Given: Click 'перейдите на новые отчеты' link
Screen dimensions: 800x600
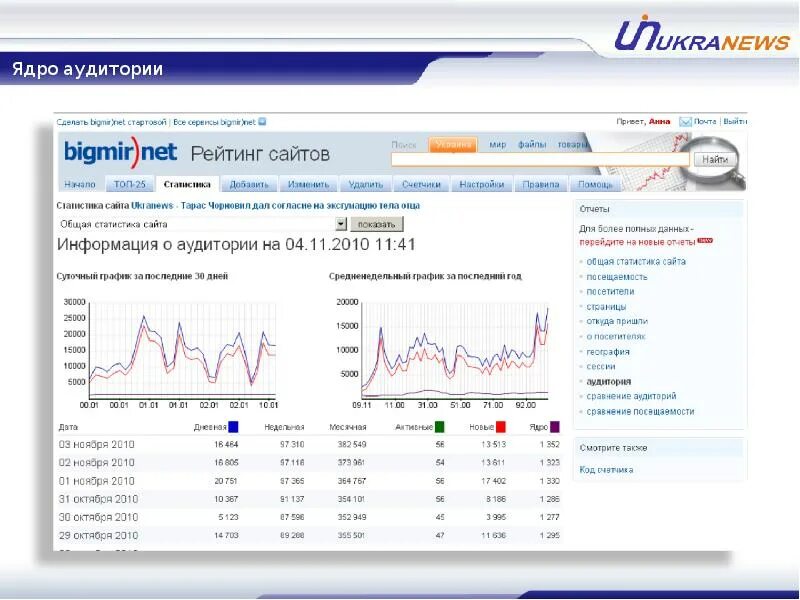Looking at the screenshot, I should point(637,242).
